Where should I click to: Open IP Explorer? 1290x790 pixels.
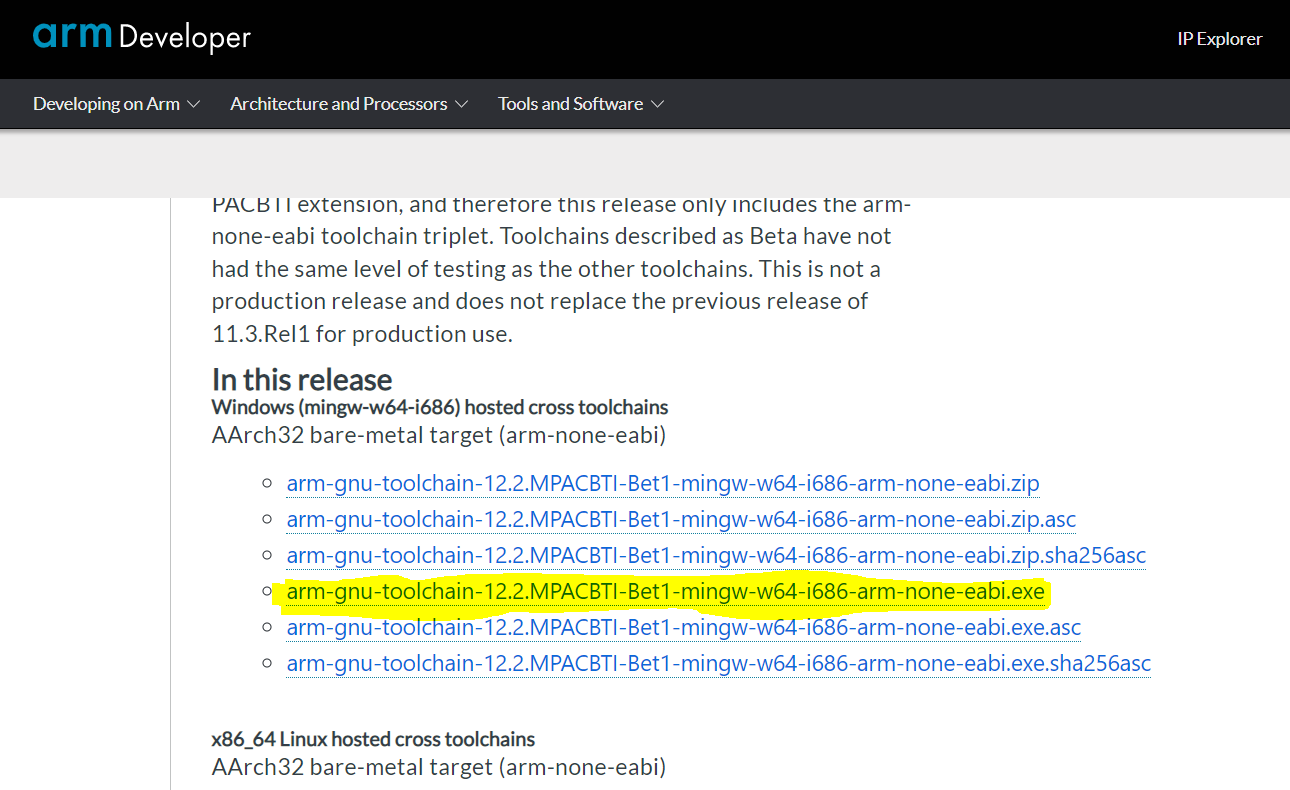coord(1220,38)
